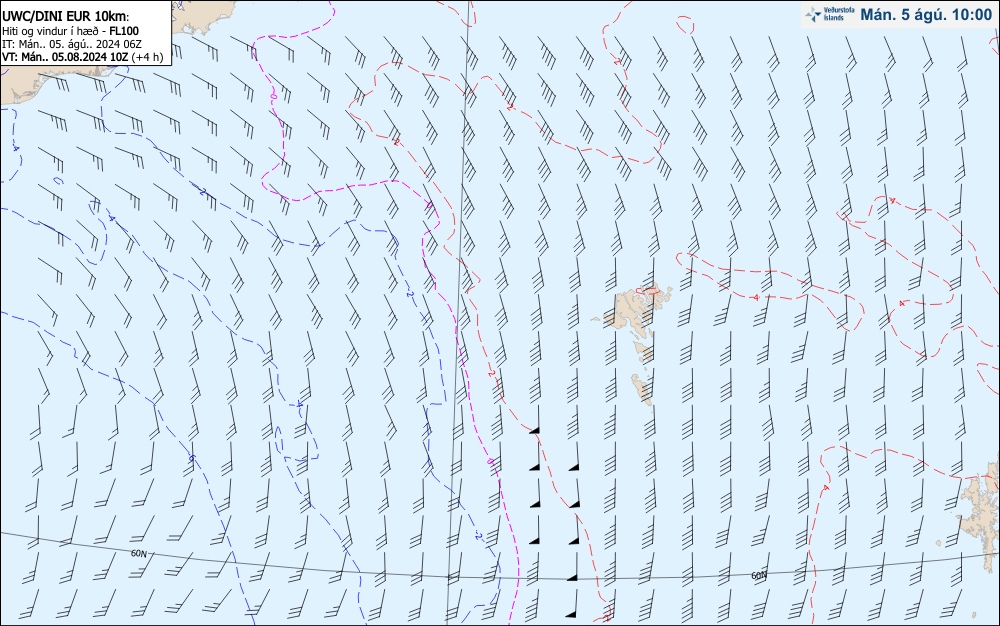Image resolution: width=1000 pixels, height=626 pixels.
Task: Click the 'Hiti og vindur í hæð - FL100' line
Action: point(70,31)
